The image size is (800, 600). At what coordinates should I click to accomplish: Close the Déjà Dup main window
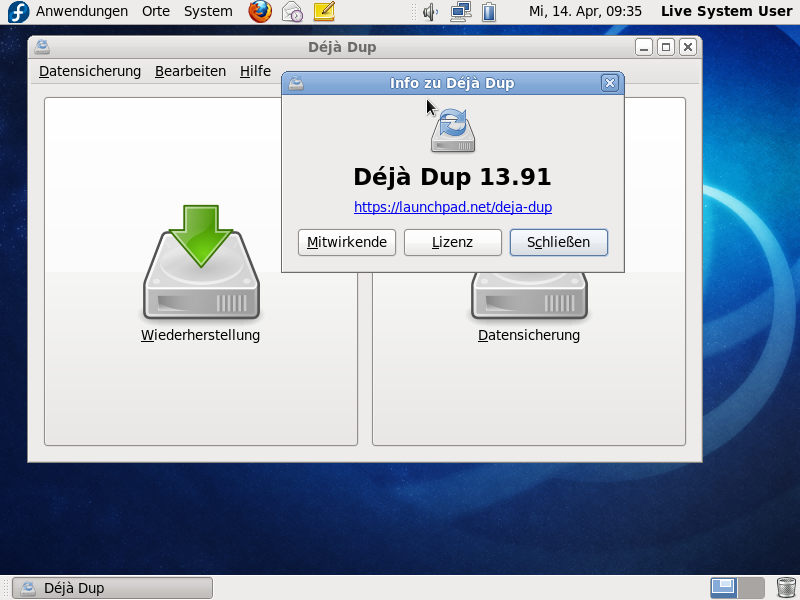coord(688,47)
